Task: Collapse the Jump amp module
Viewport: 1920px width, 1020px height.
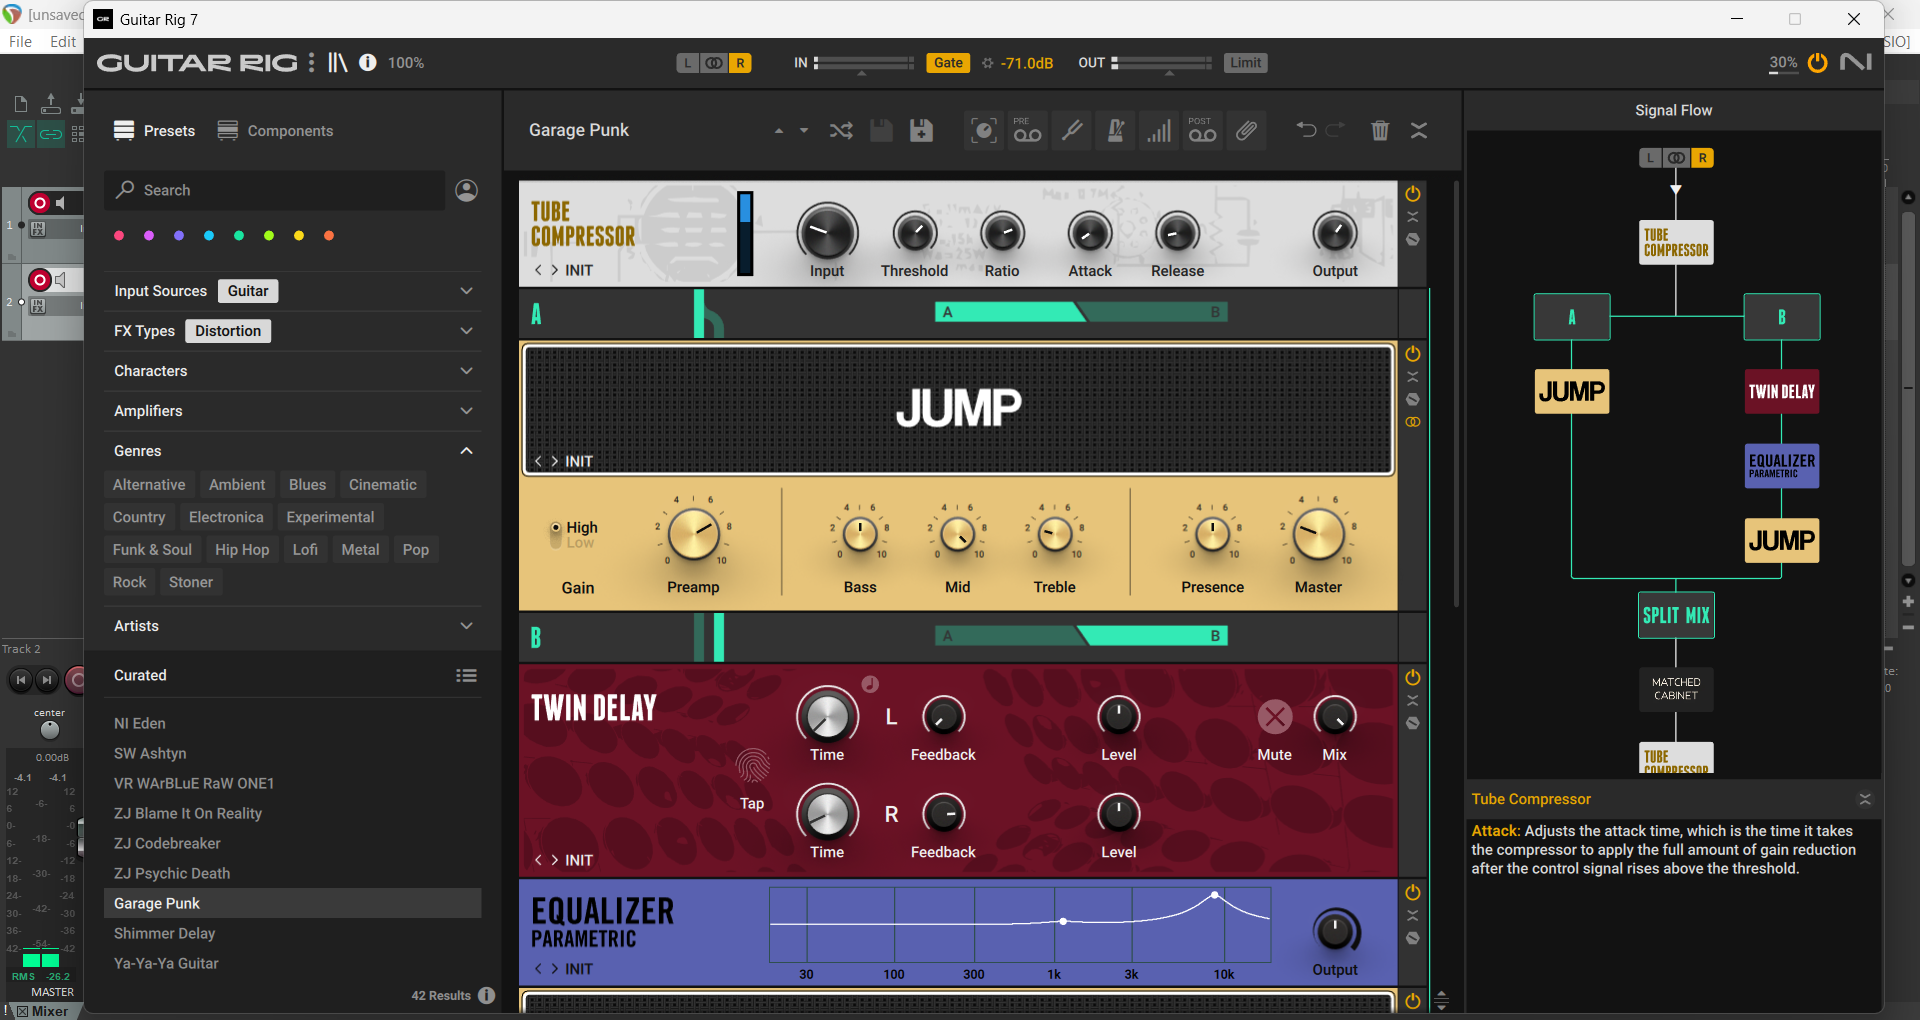Action: pyautogui.click(x=1413, y=377)
